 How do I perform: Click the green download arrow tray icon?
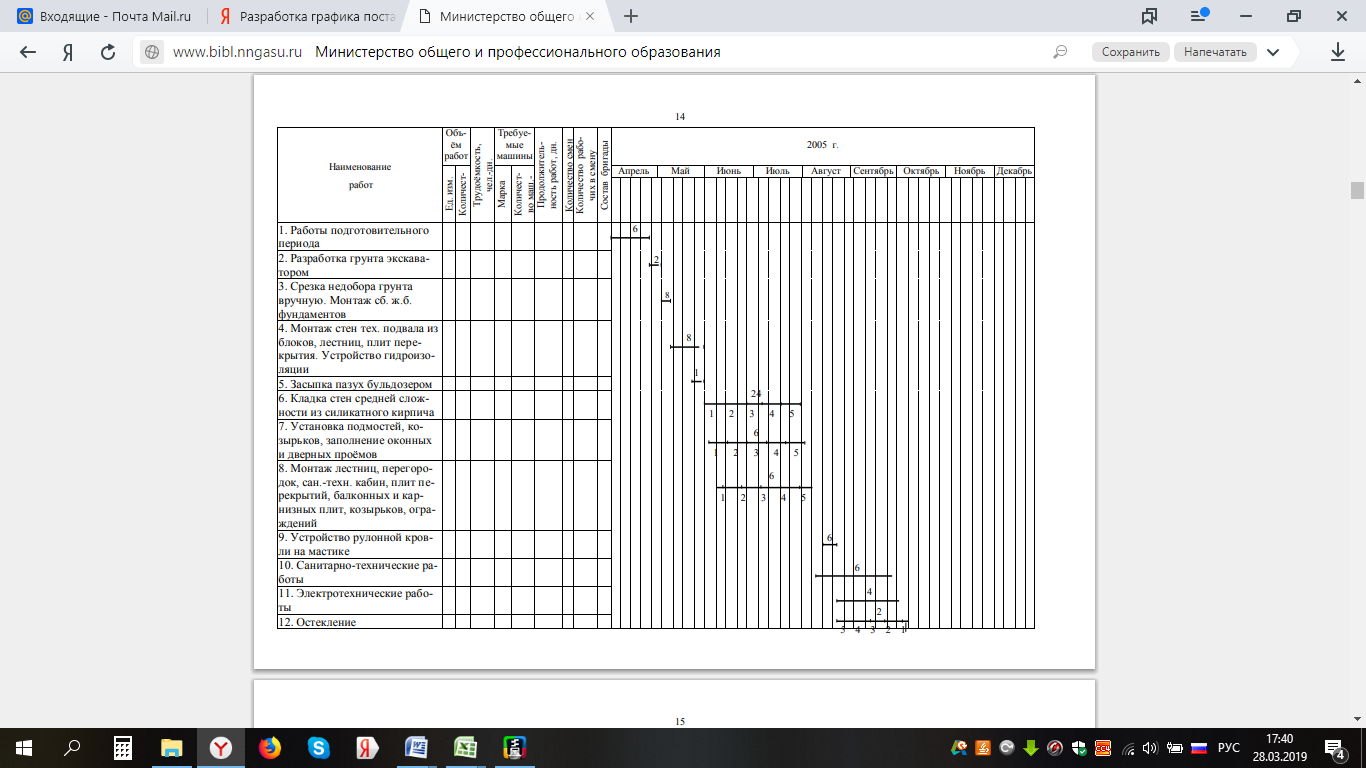[x=1031, y=747]
